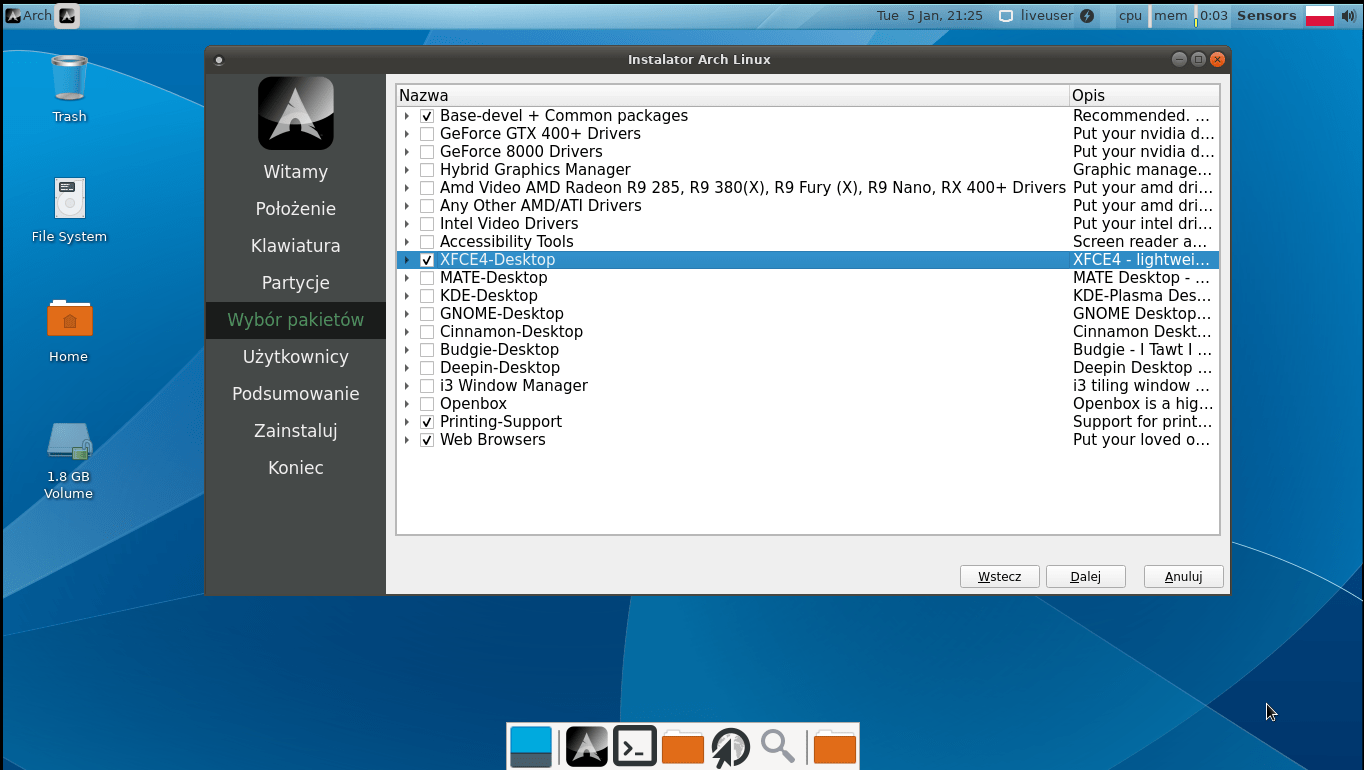Click the date and time clock
Image resolution: width=1364 pixels, height=770 pixels.
tap(929, 16)
